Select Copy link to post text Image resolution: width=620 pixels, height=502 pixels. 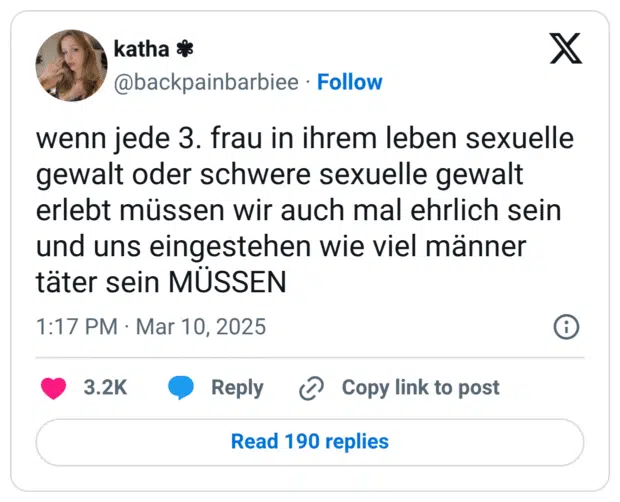click(x=420, y=388)
